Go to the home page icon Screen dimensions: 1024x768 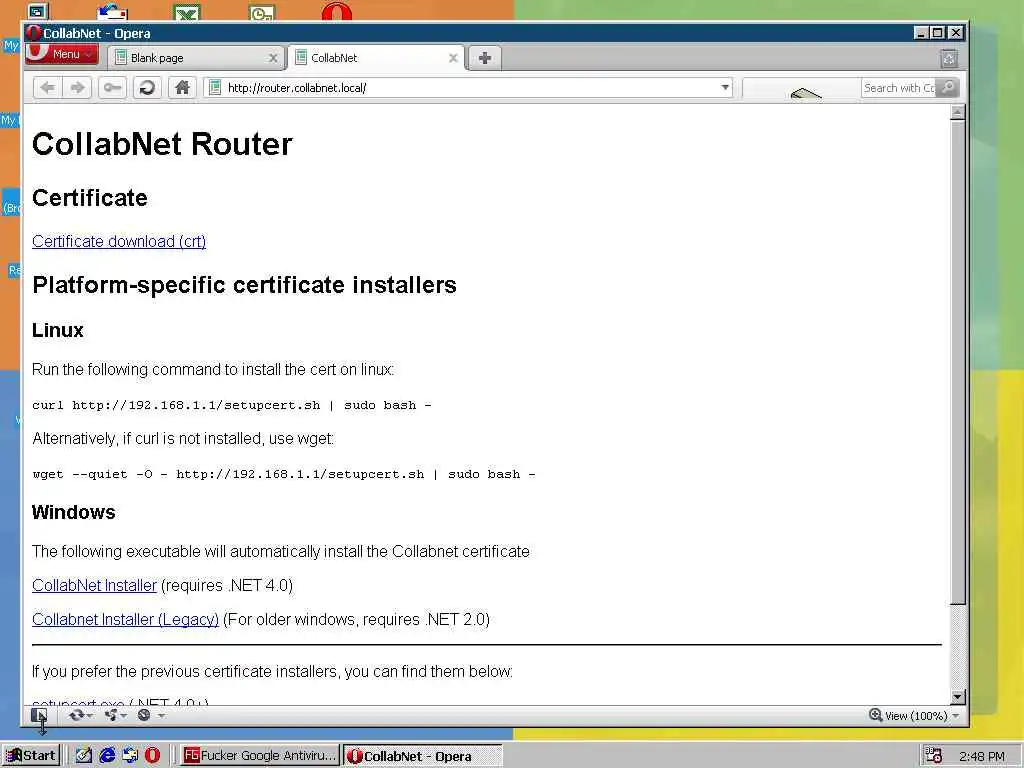tap(182, 88)
